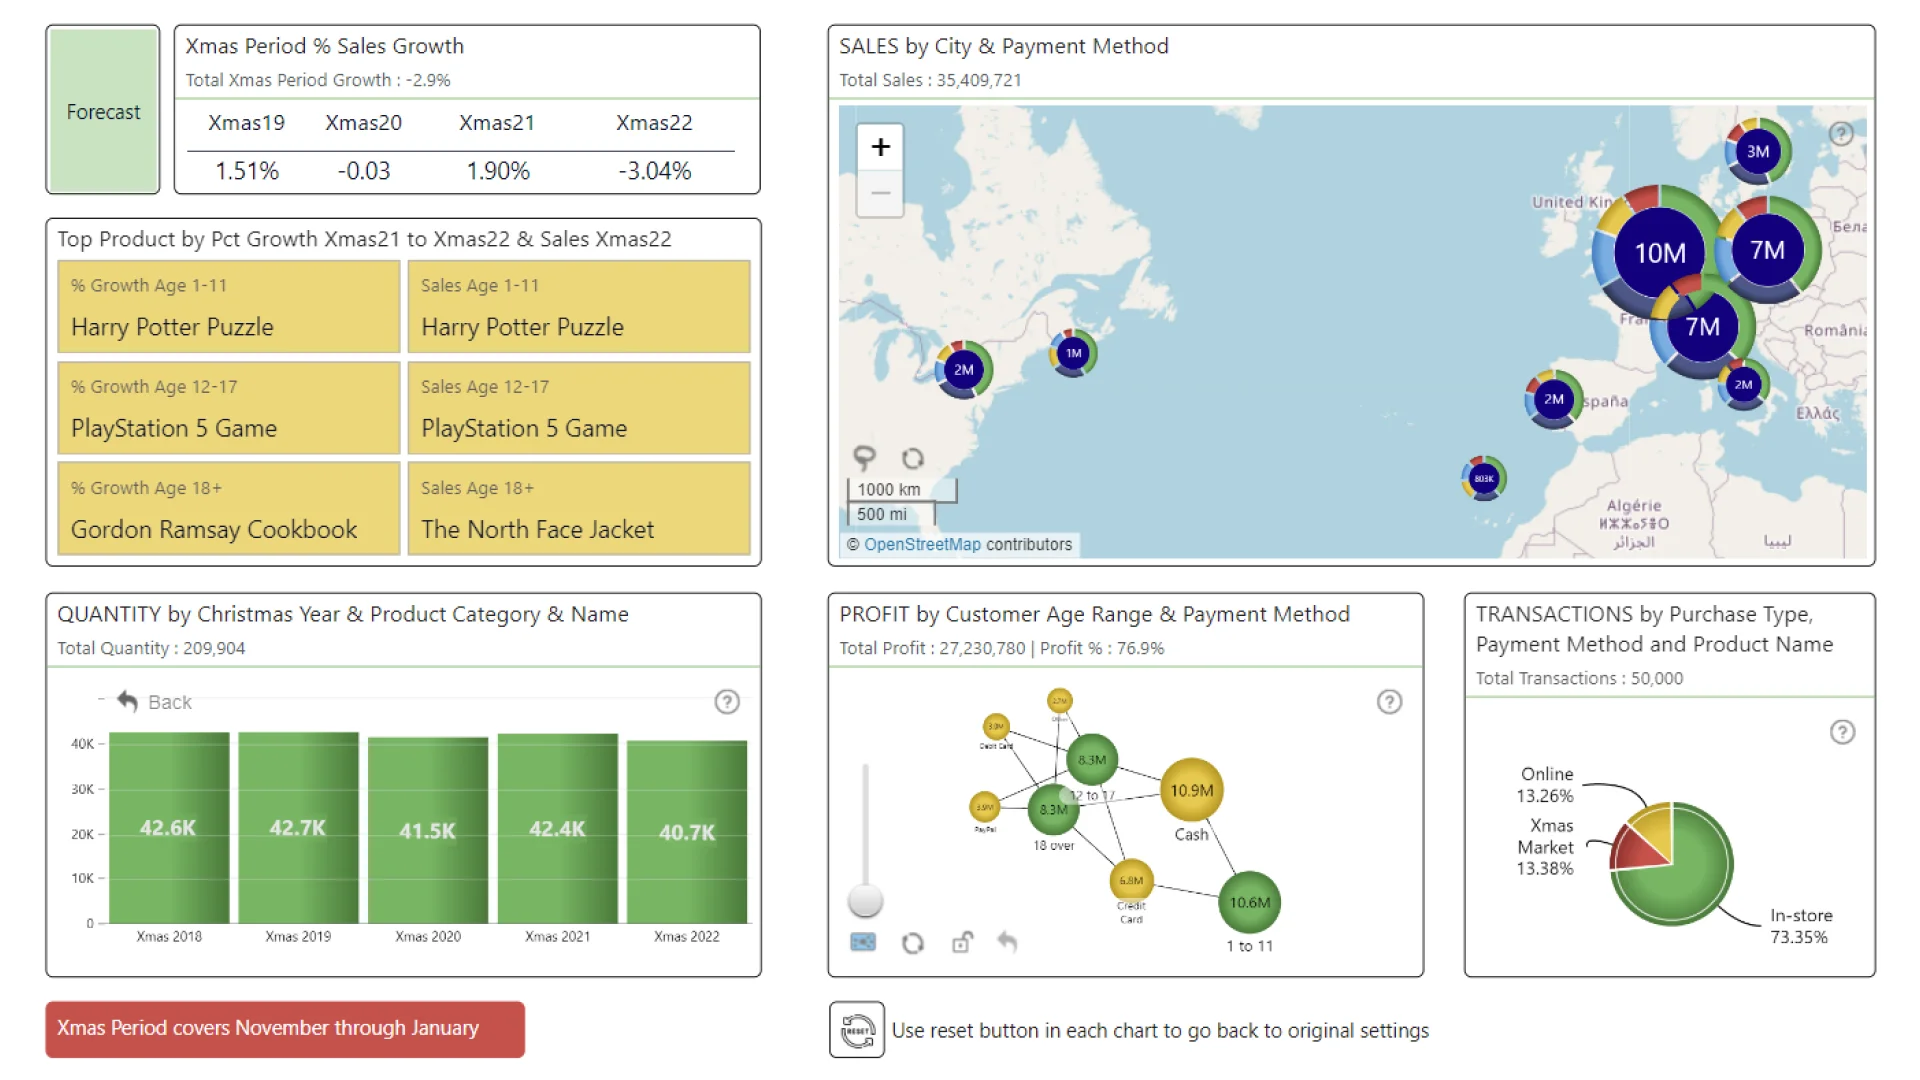Viewport: 1920px width, 1080px height.
Task: Select the 803K sales cluster on map
Action: [x=1484, y=479]
